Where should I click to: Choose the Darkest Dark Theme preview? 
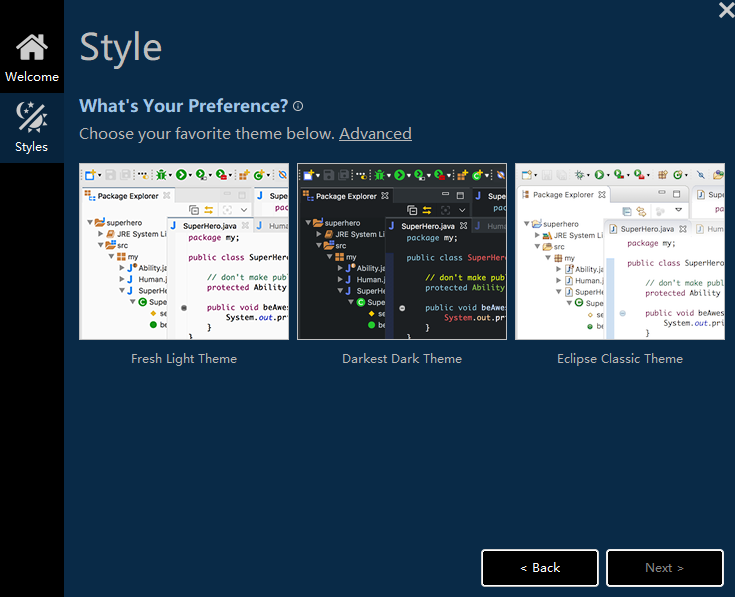402,252
